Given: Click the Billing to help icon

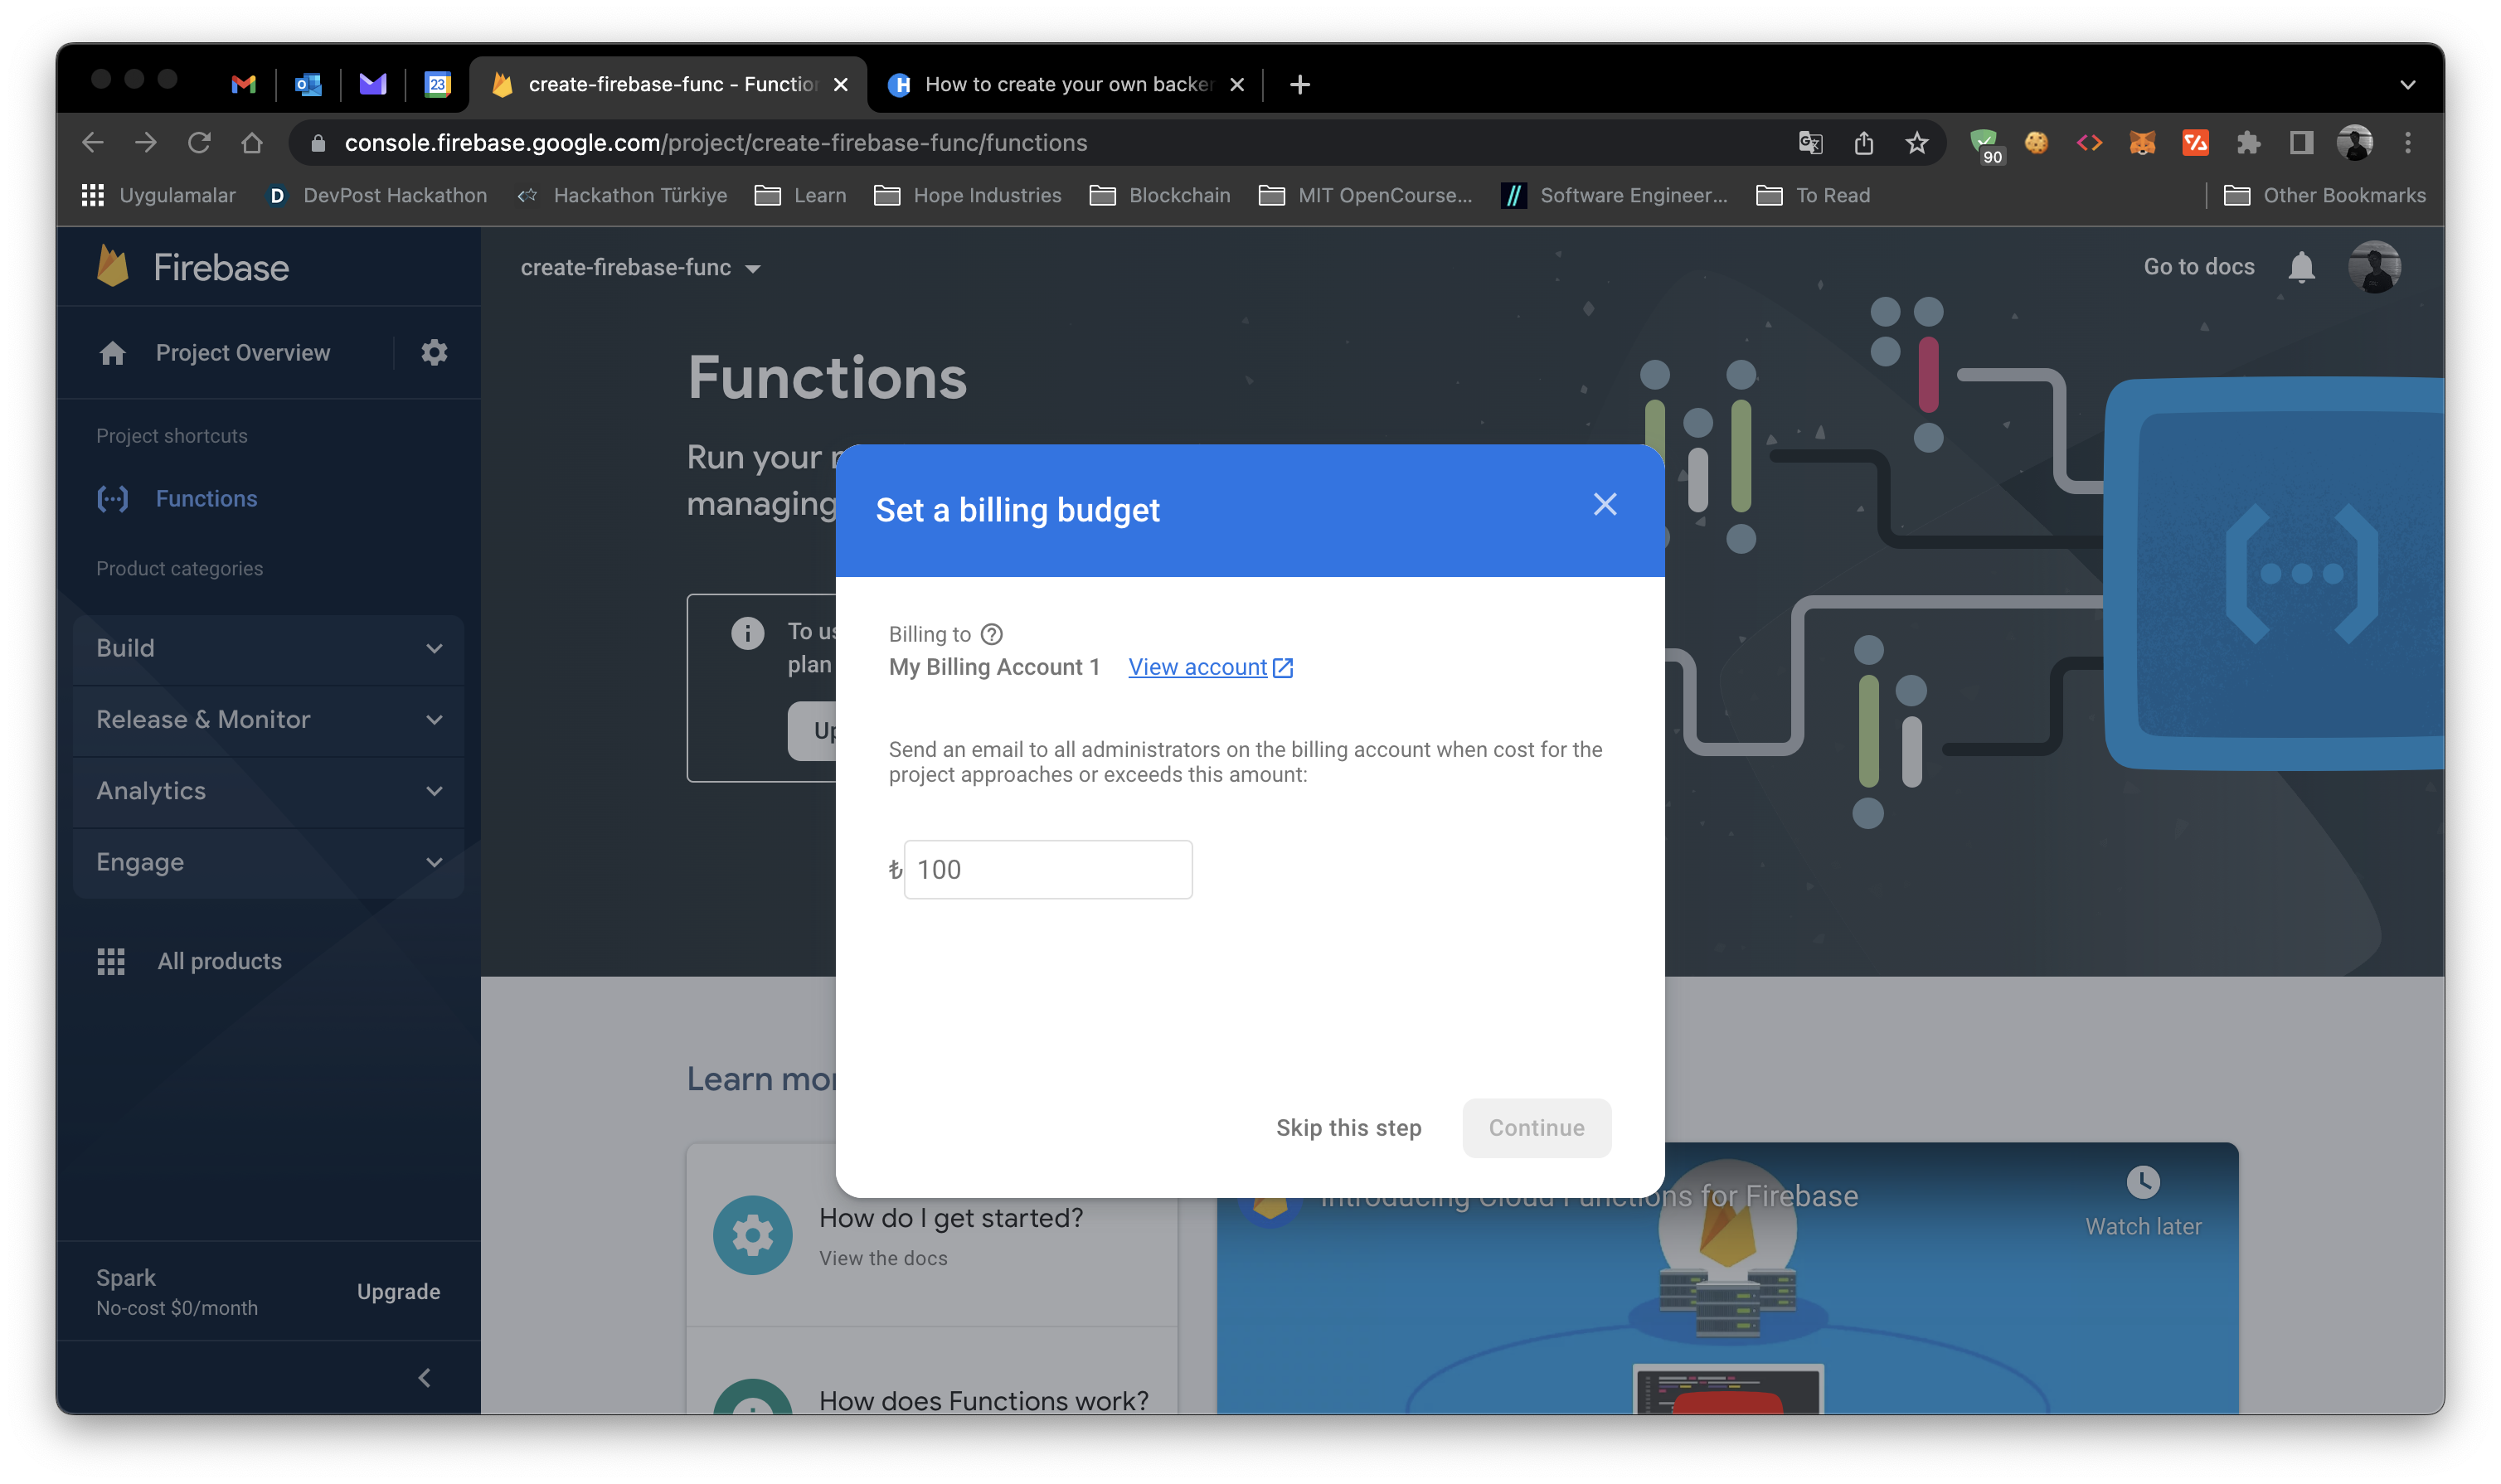Looking at the screenshot, I should [x=991, y=634].
